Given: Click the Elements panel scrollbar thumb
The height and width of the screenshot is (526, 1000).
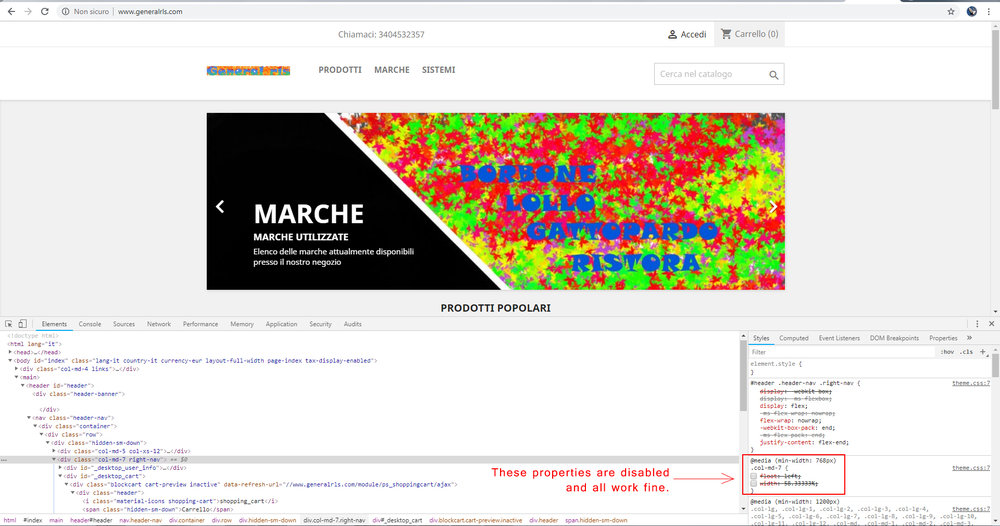Looking at the screenshot, I should coord(743,376).
